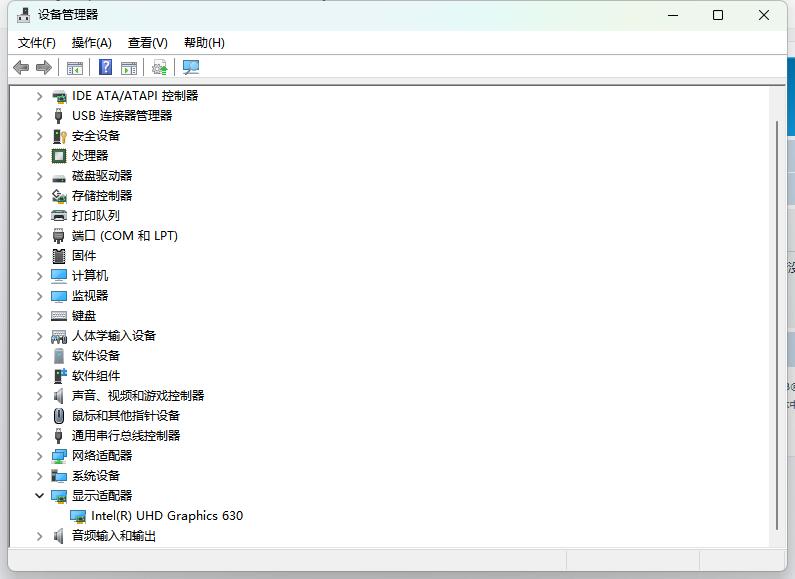This screenshot has width=795, height=579.
Task: Collapse the 显示适配器 category
Action: (40, 496)
